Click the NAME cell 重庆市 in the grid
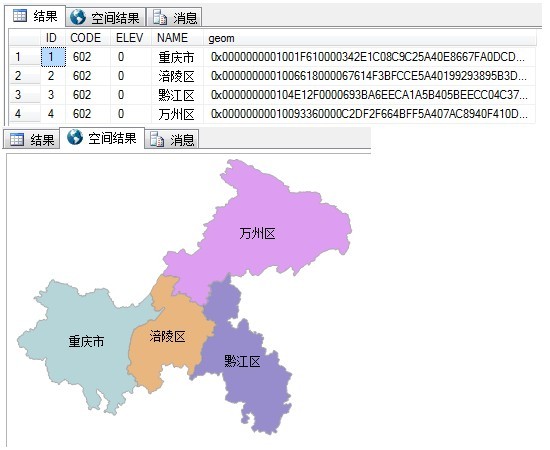 pos(177,56)
